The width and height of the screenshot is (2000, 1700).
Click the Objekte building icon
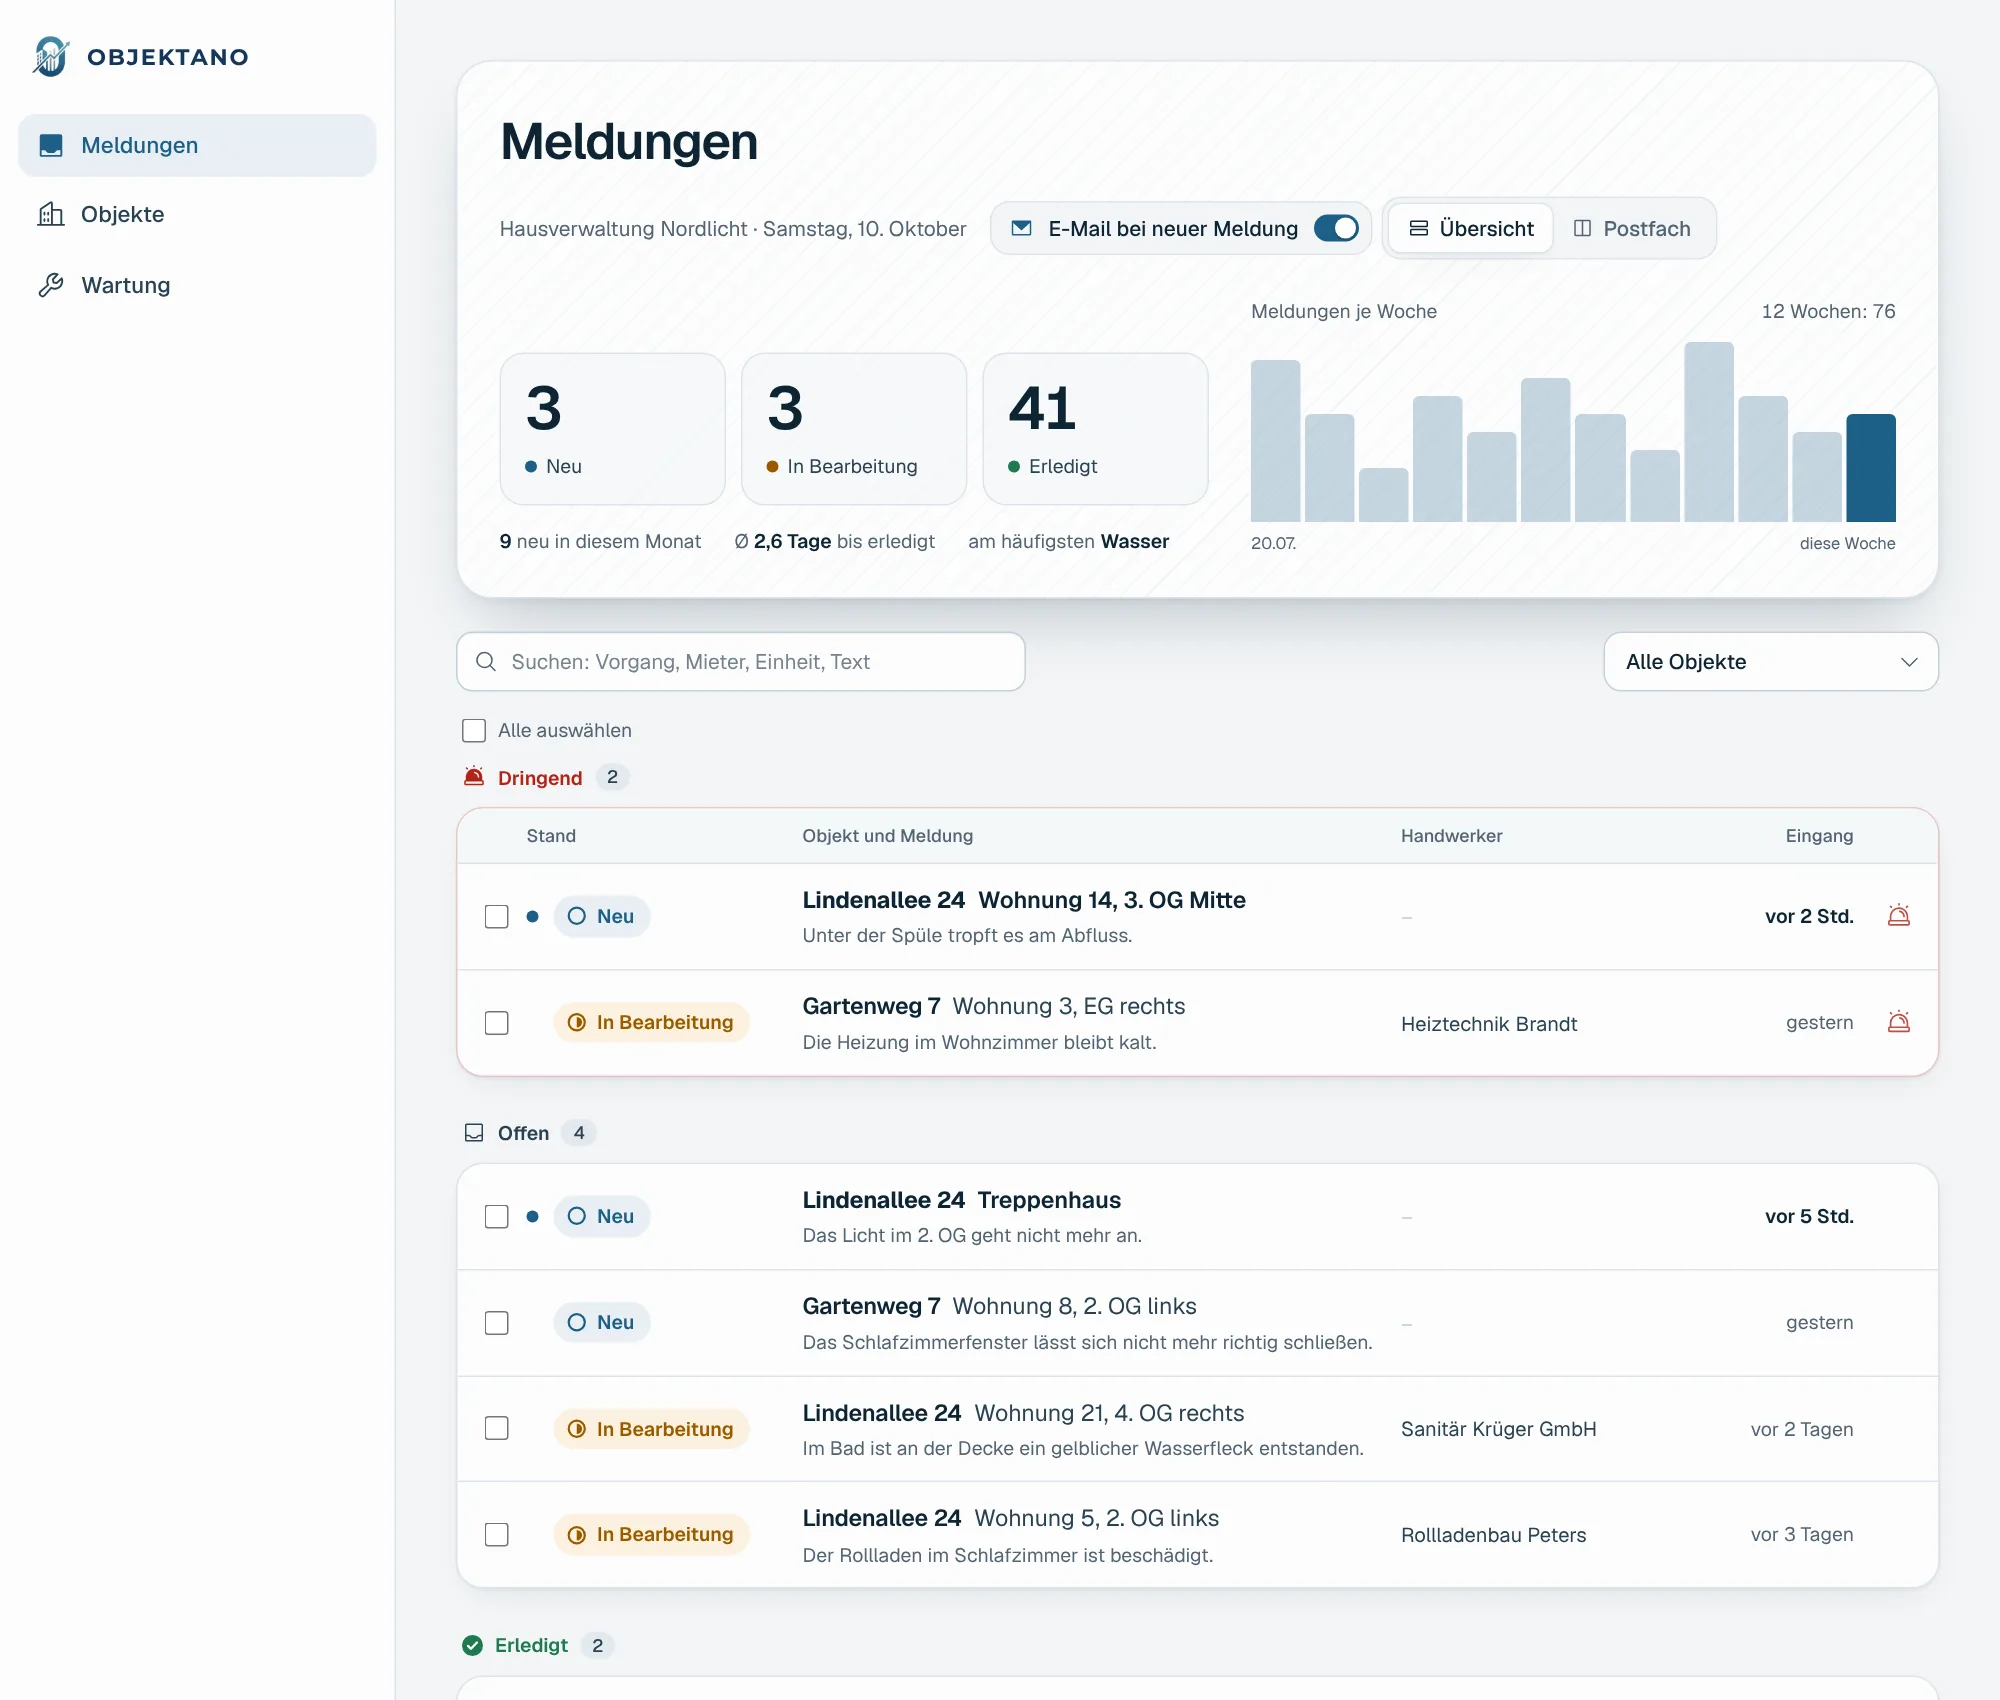(51, 214)
